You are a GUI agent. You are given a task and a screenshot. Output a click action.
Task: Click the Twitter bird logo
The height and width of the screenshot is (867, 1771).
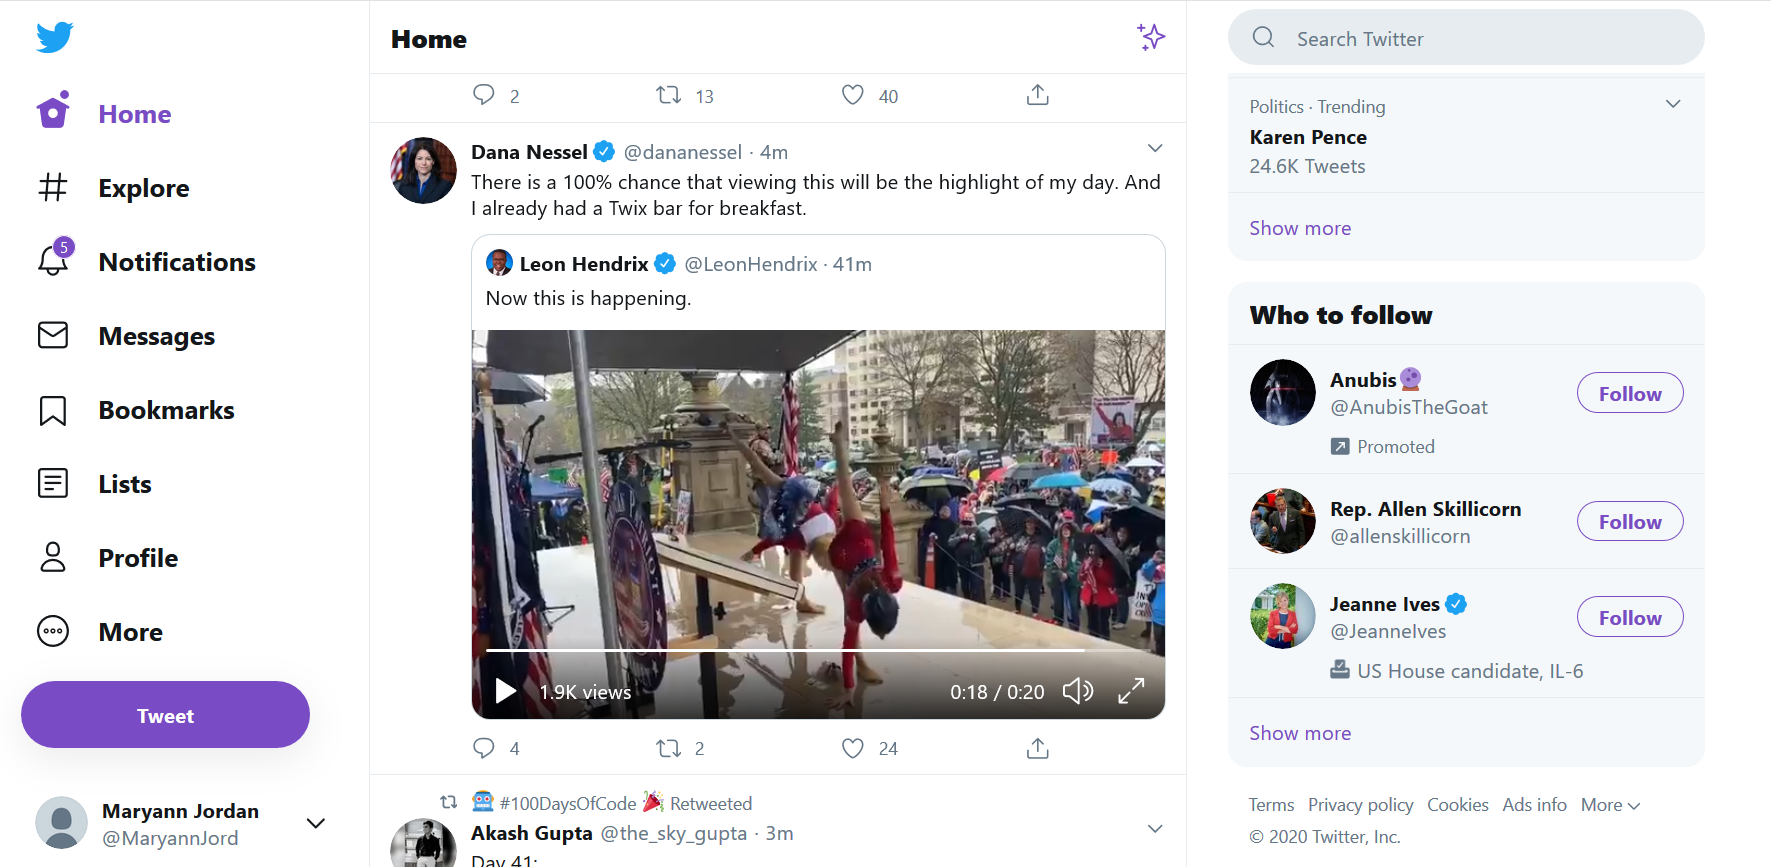tap(55, 37)
